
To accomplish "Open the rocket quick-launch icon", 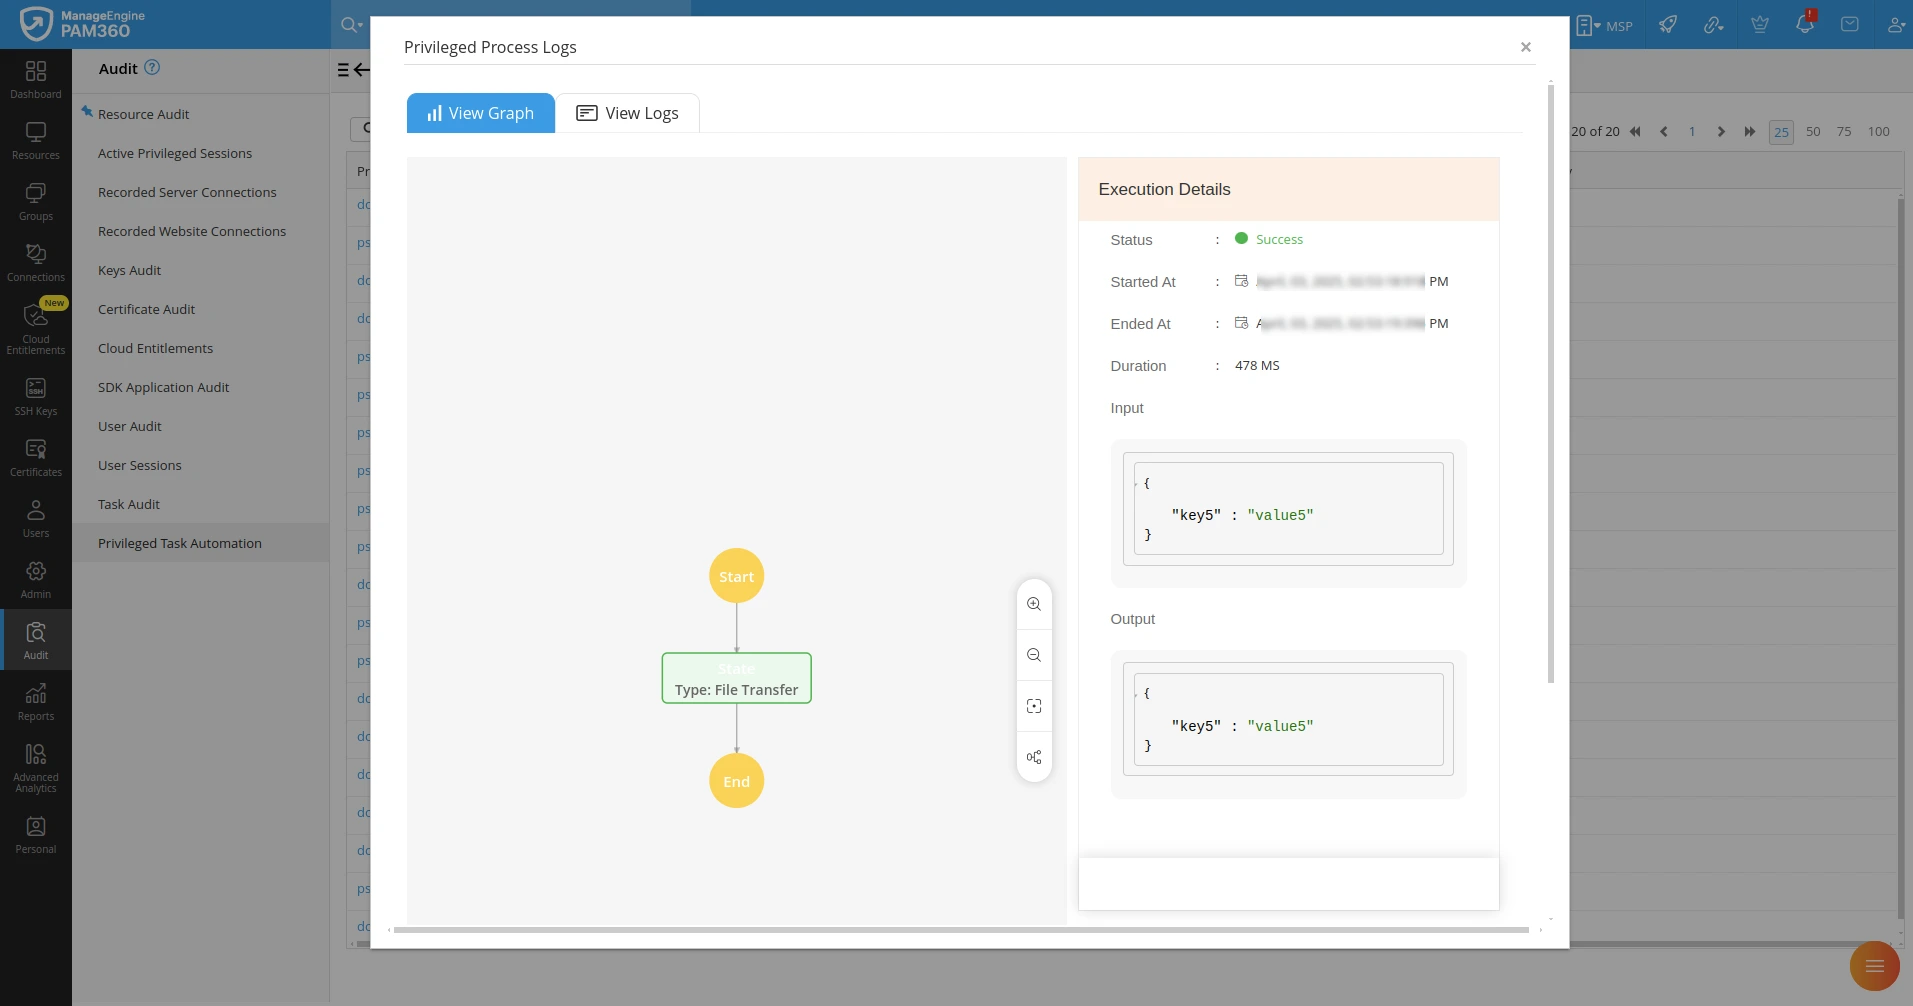I will click(1668, 24).
